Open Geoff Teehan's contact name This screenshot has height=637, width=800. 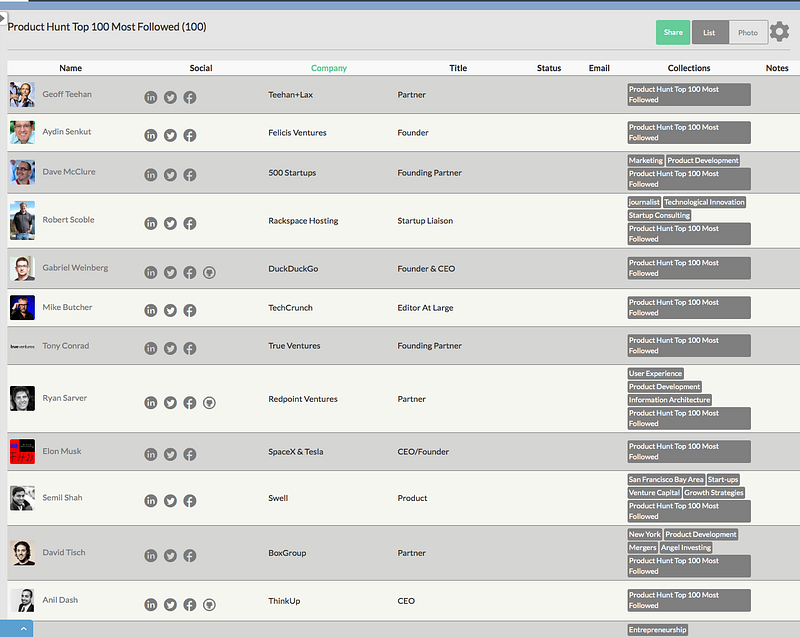(67, 94)
